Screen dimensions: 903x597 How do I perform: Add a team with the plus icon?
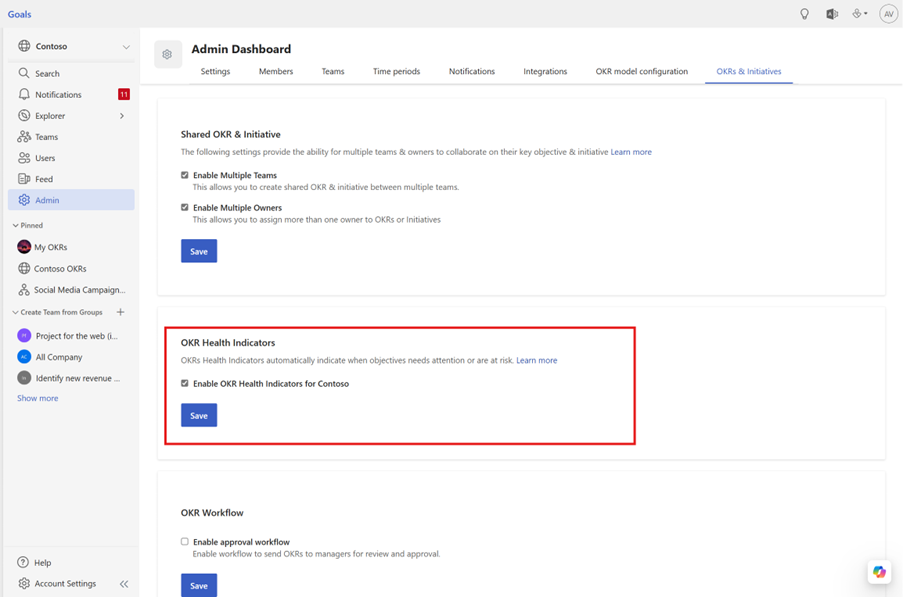(120, 312)
